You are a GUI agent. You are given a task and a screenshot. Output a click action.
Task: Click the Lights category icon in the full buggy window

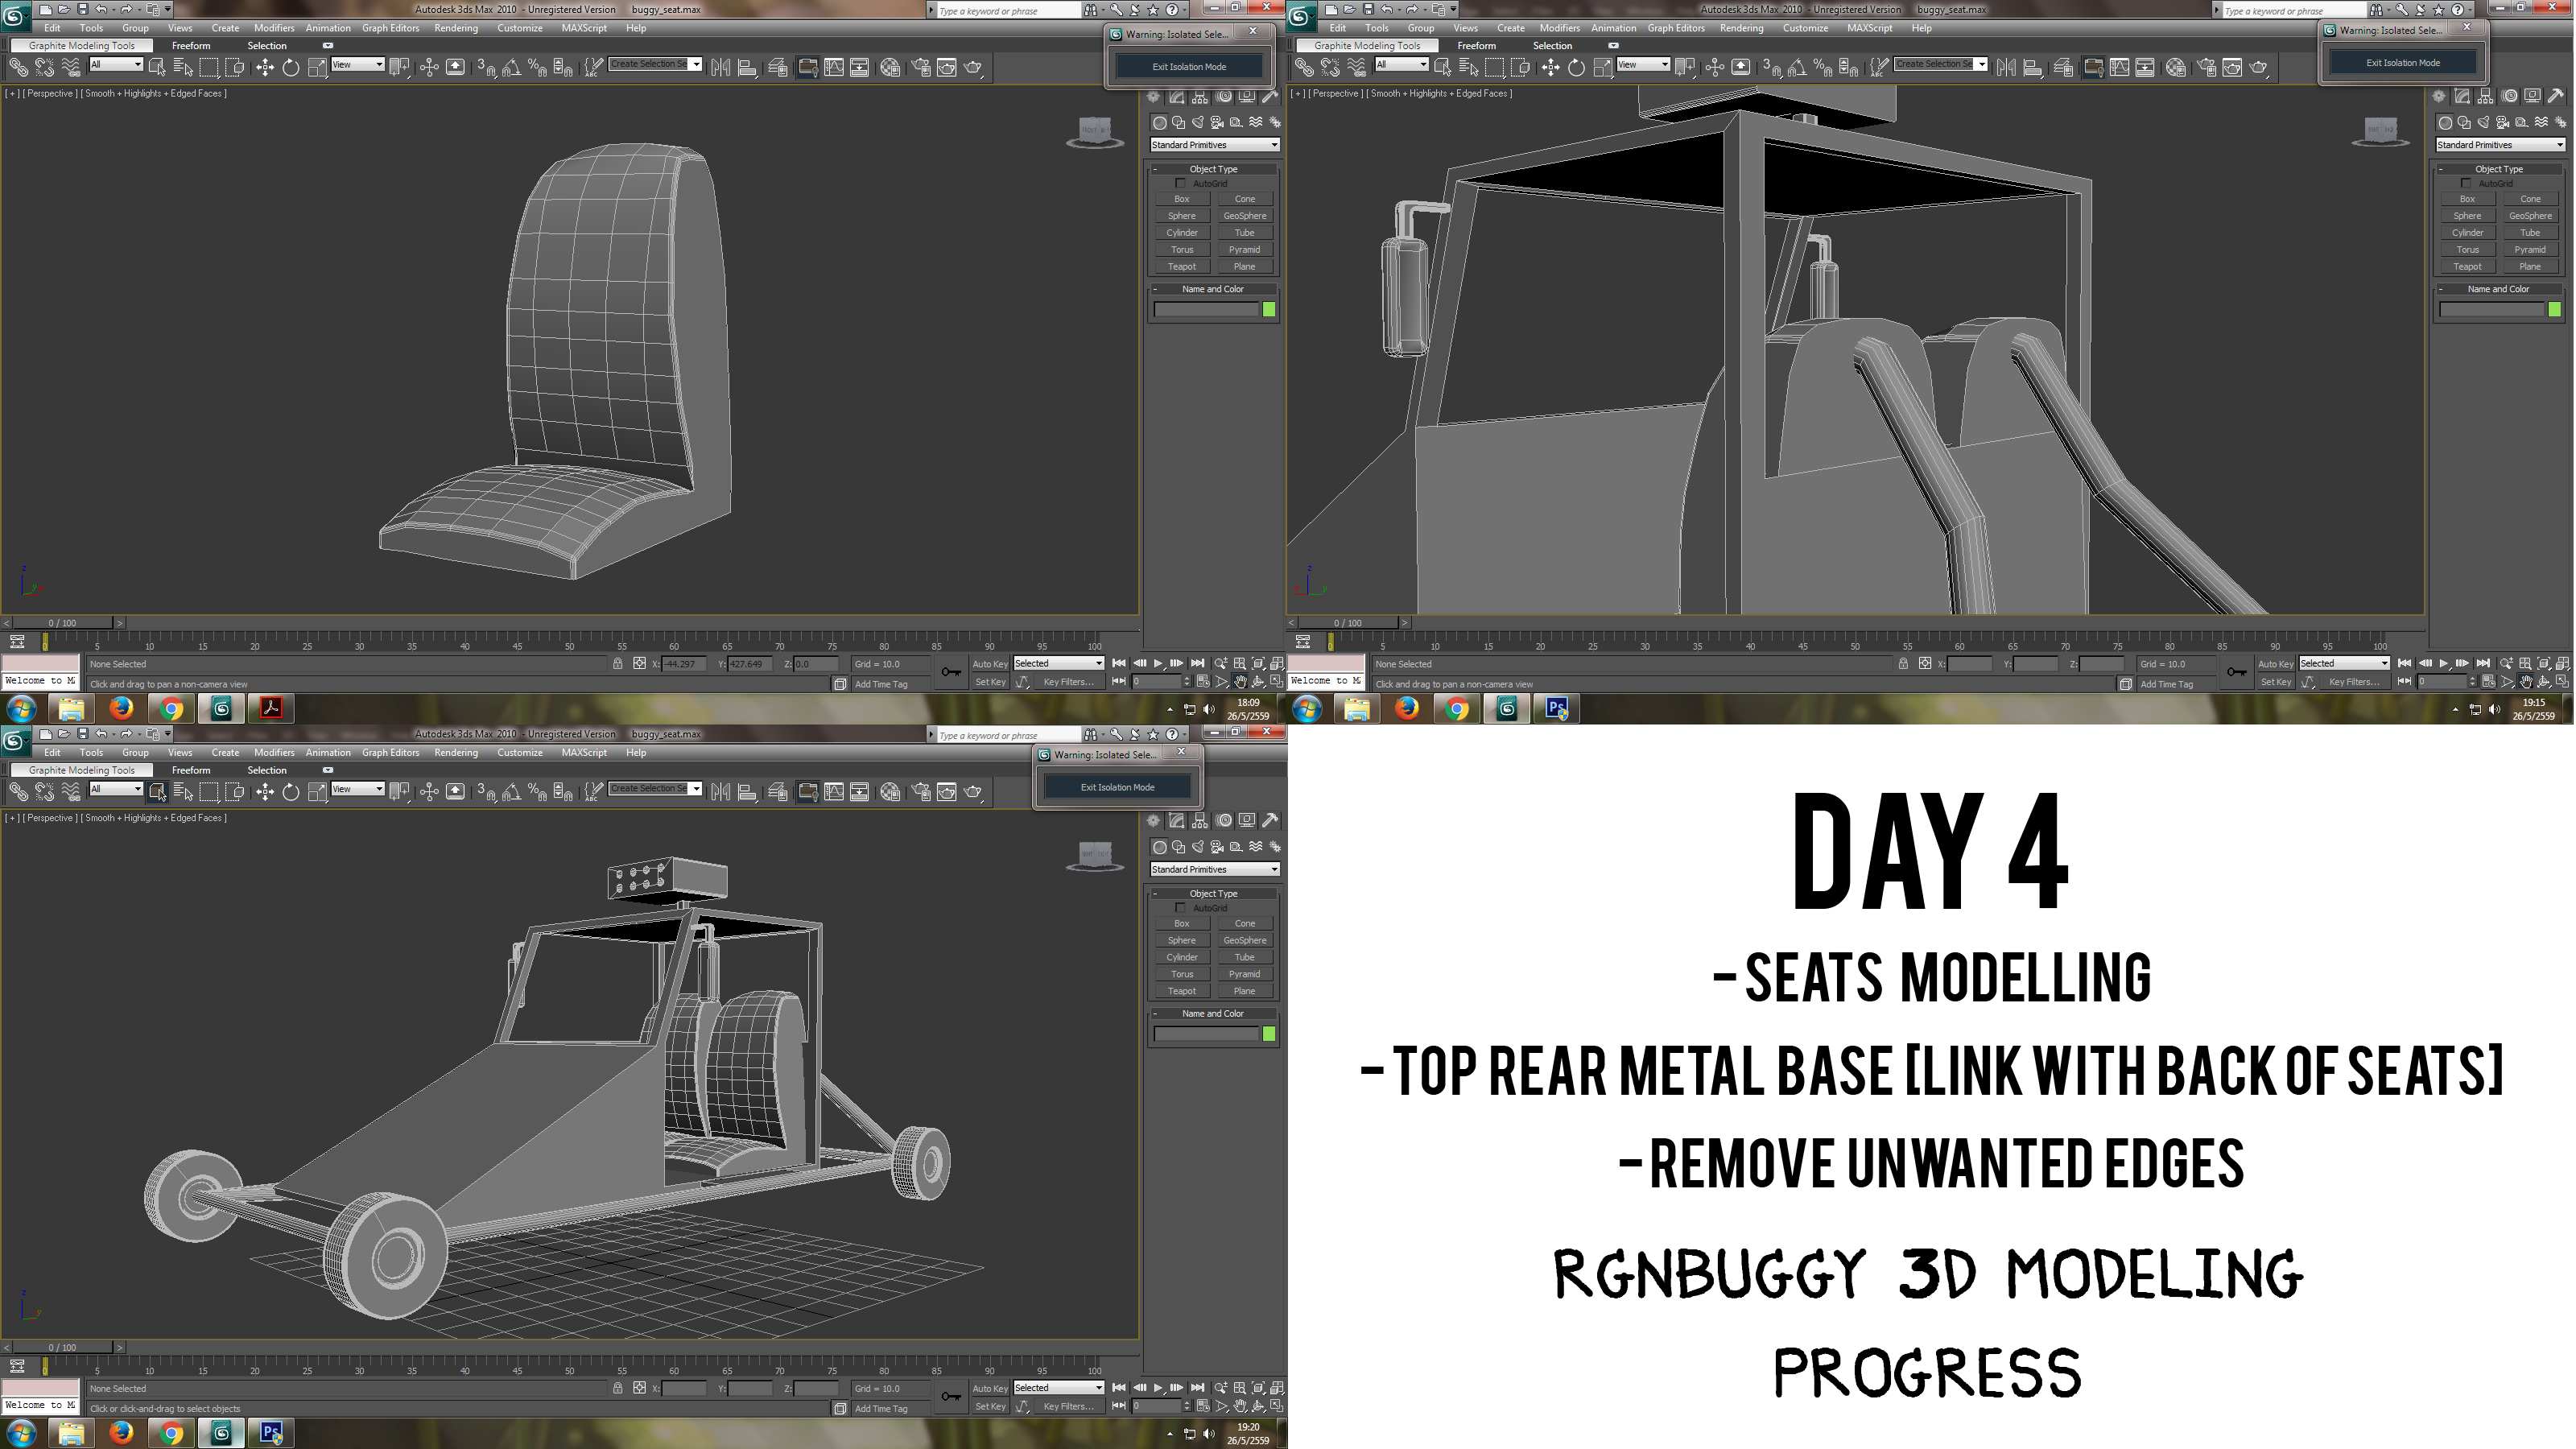point(1198,847)
